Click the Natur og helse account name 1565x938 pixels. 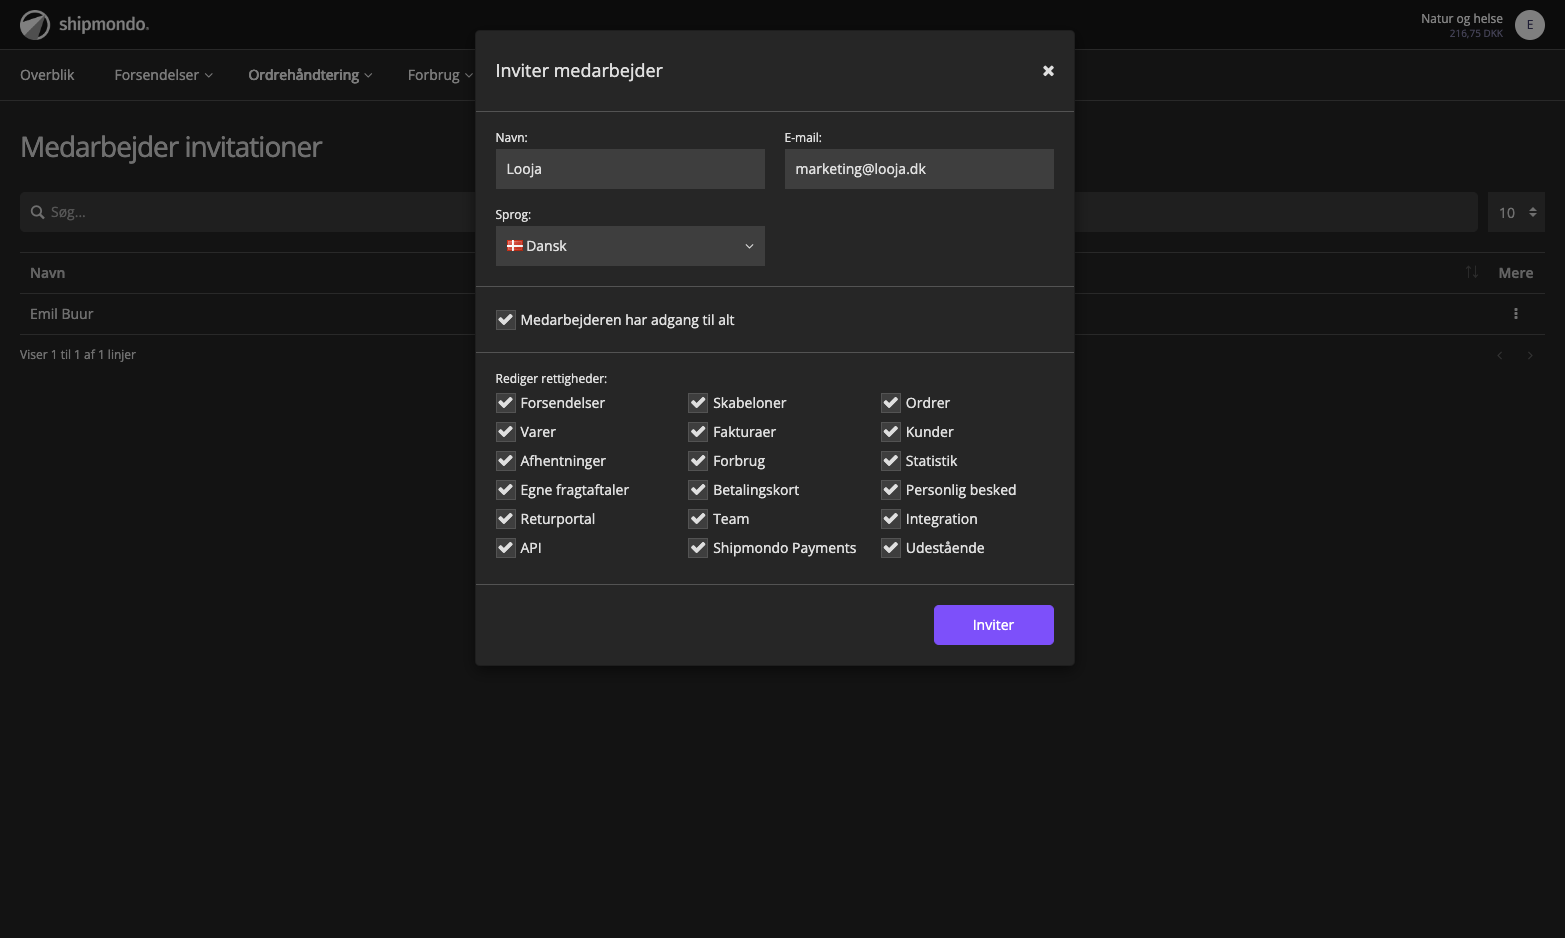pos(1462,19)
